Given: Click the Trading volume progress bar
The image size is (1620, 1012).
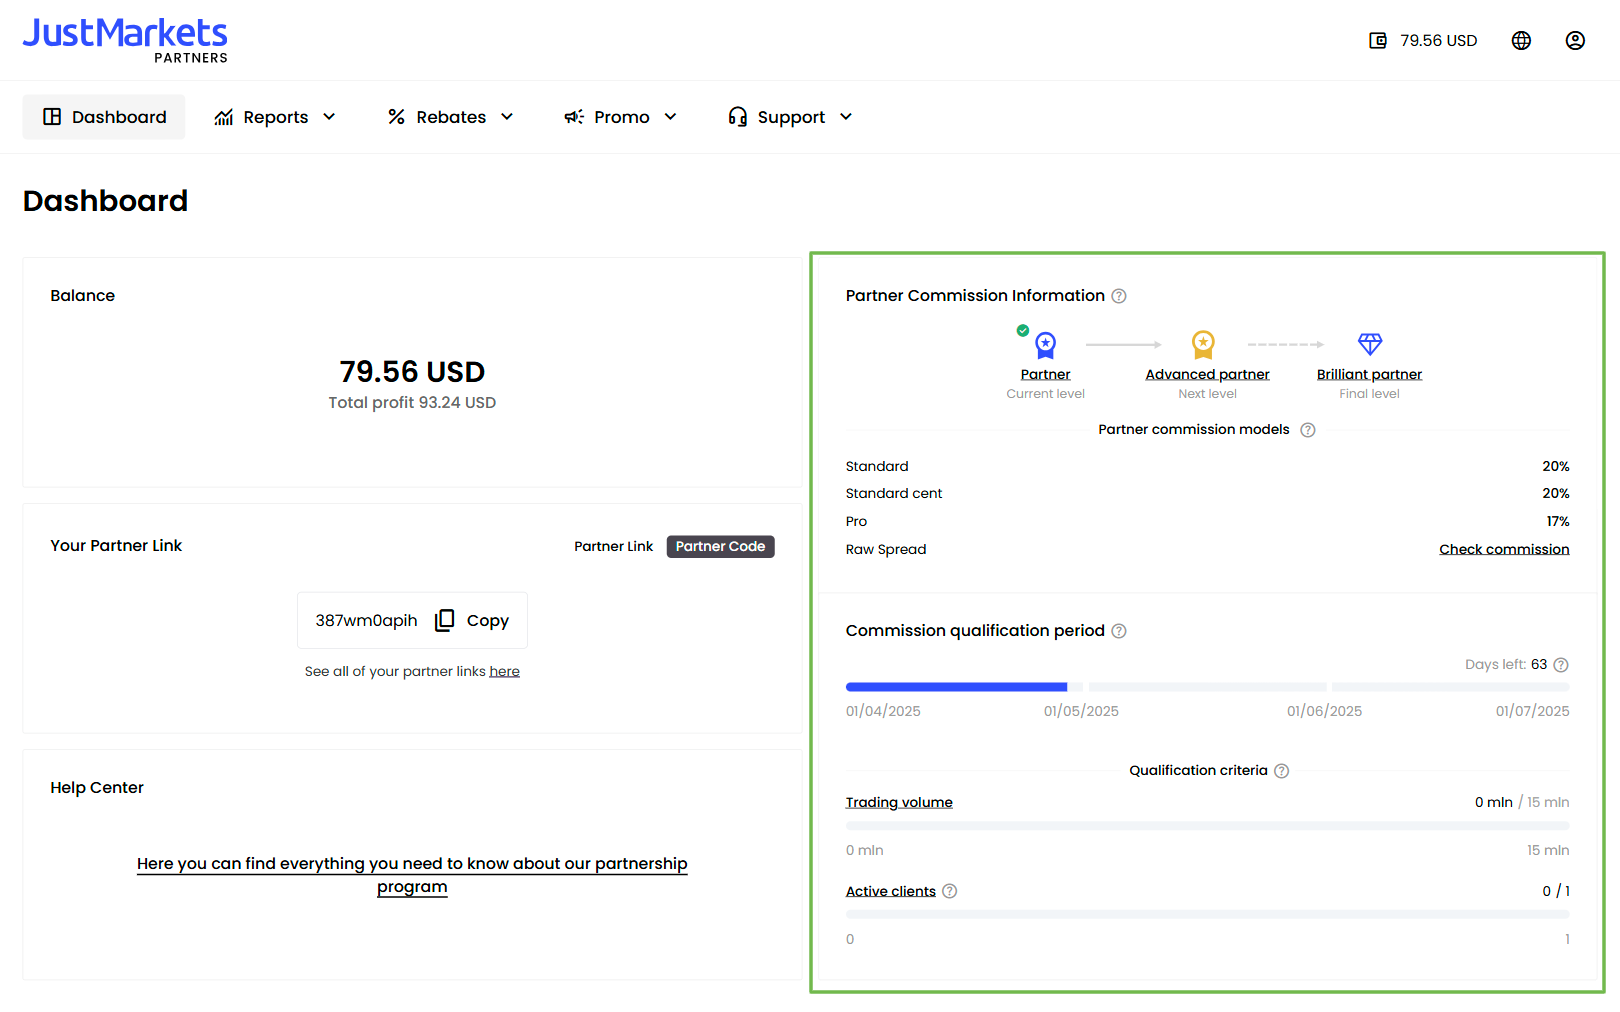Looking at the screenshot, I should [1207, 826].
